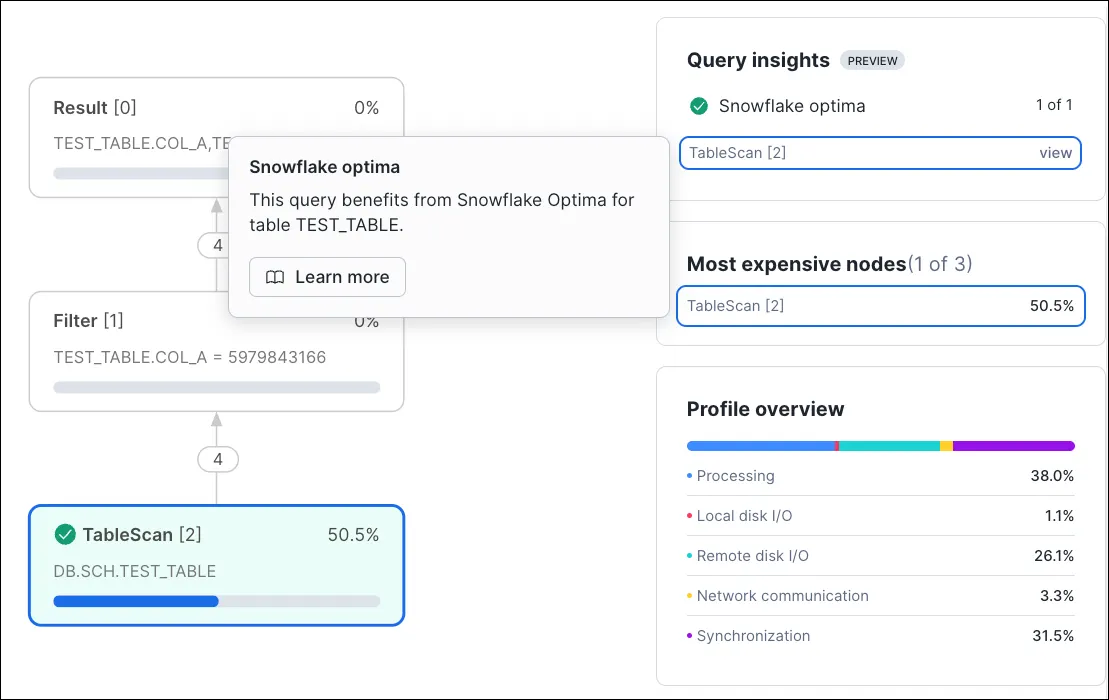Screen dimensions: 1109x700
Task: Click the Most expensive nodes heading
Action: point(795,264)
